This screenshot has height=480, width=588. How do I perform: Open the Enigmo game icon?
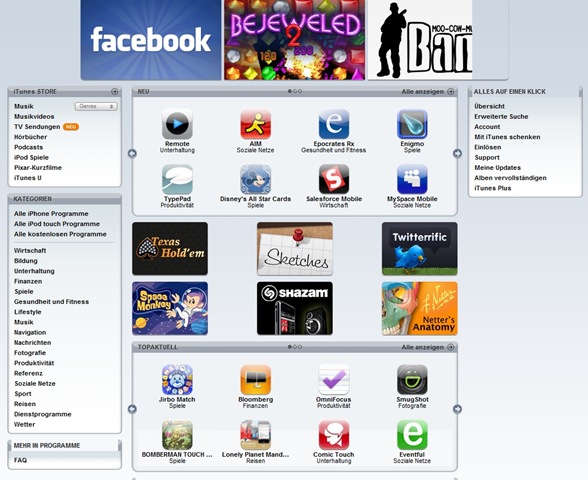(x=412, y=124)
